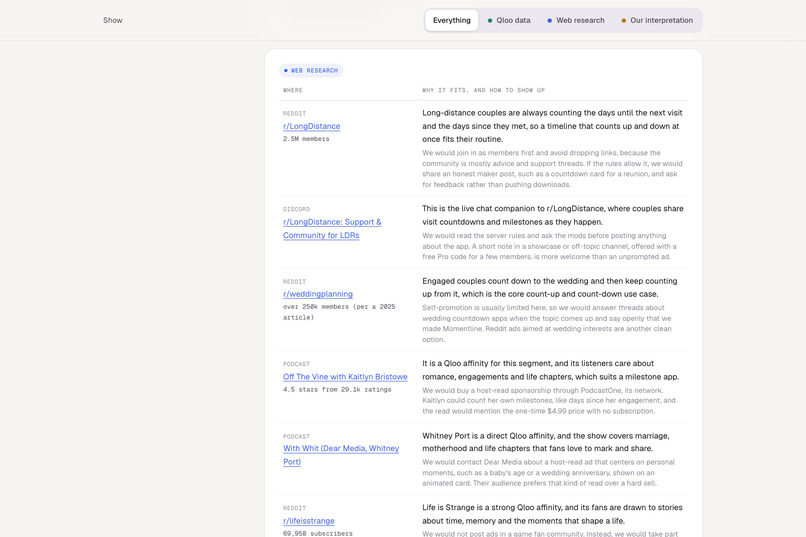Click the 'DISCORD' source label

(296, 210)
